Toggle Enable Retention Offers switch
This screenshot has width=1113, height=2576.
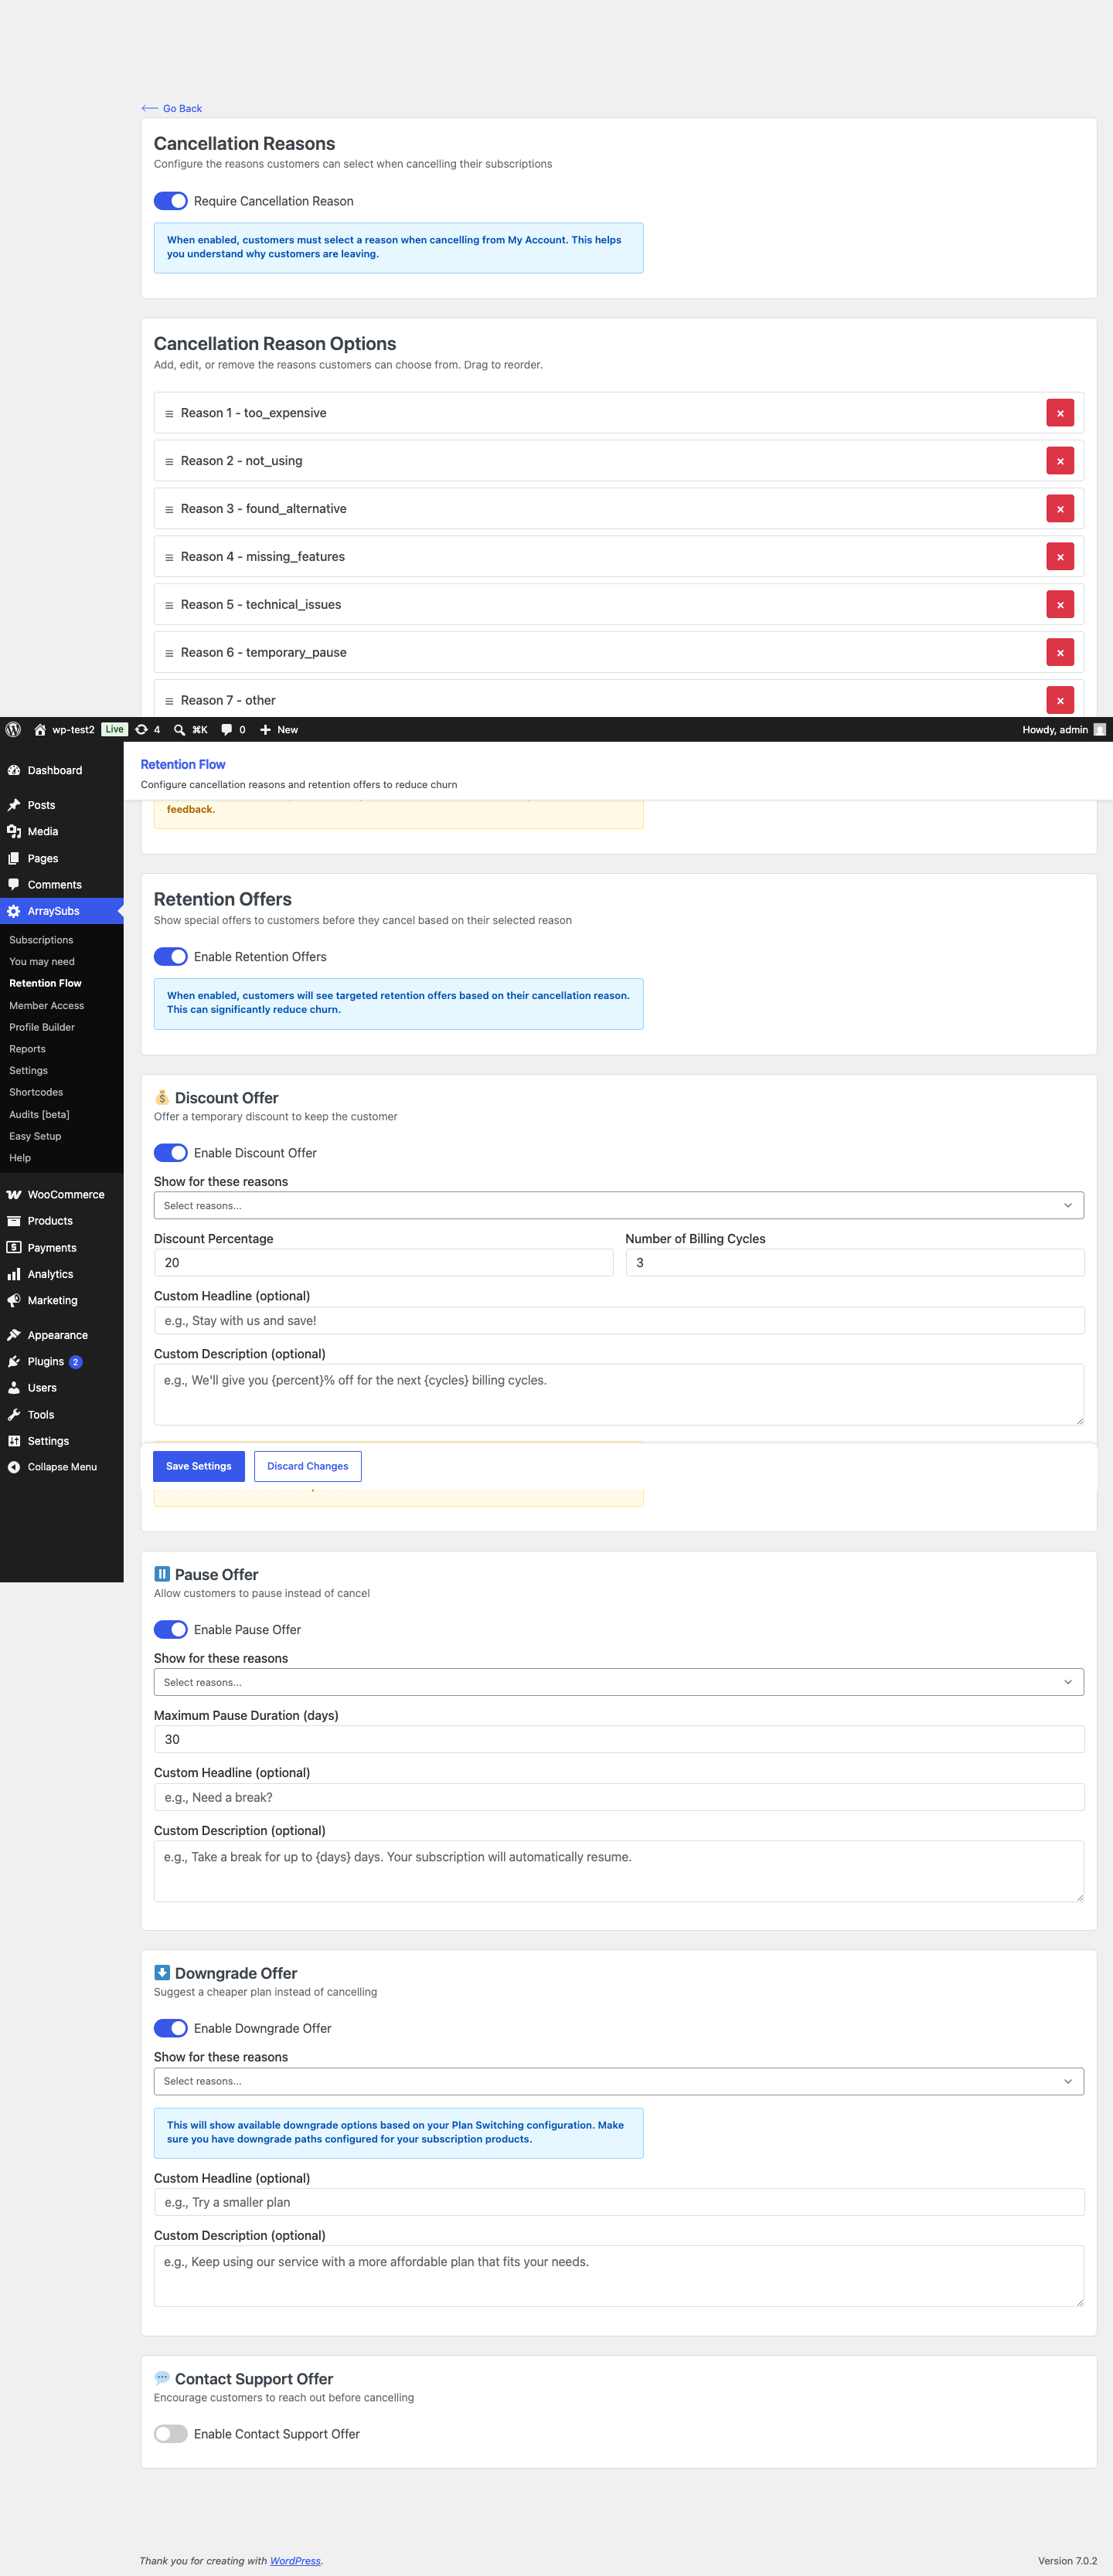(171, 957)
